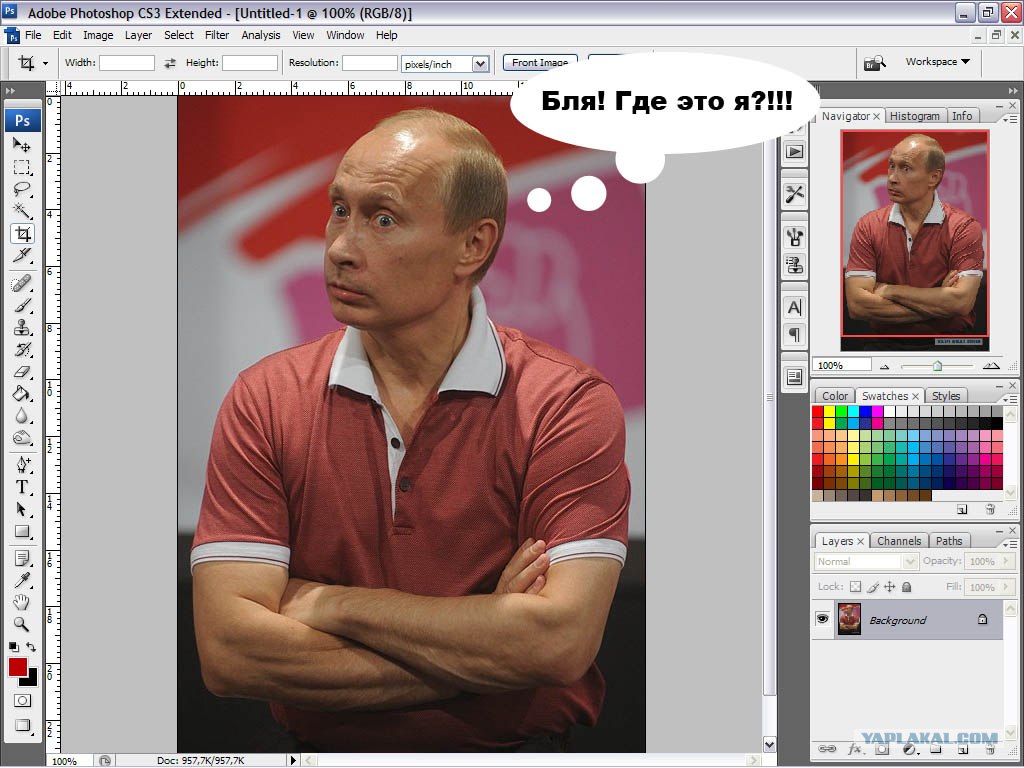The height and width of the screenshot is (768, 1024).
Task: Select the Move tool
Action: (22, 145)
